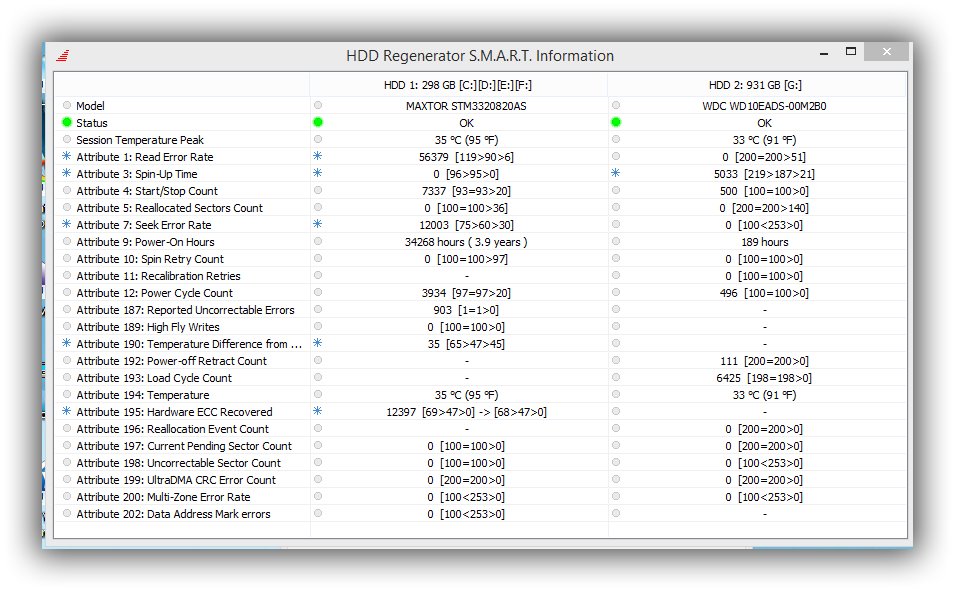The height and width of the screenshot is (591, 955).
Task: Click HDD 1 asterisk in Temperature Difference row
Action: (x=318, y=344)
